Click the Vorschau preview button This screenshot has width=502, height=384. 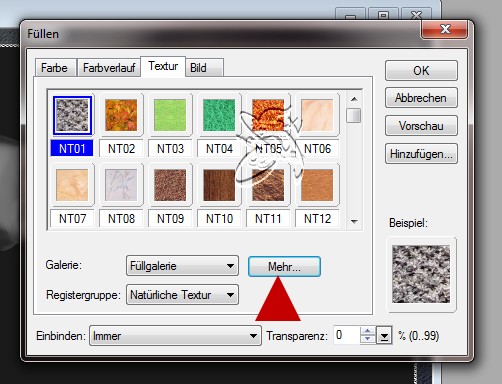(421, 126)
